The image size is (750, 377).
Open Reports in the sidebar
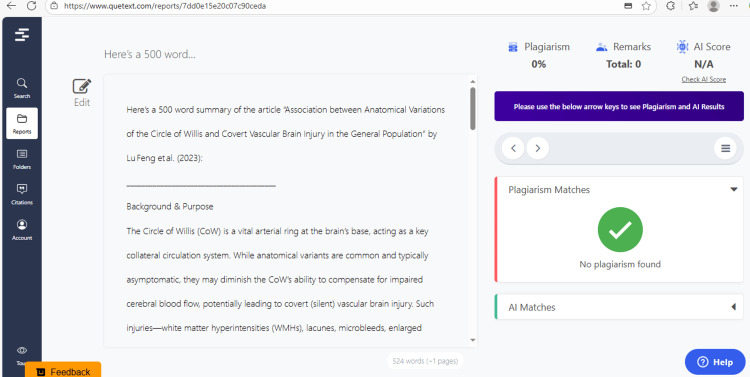(x=22, y=123)
